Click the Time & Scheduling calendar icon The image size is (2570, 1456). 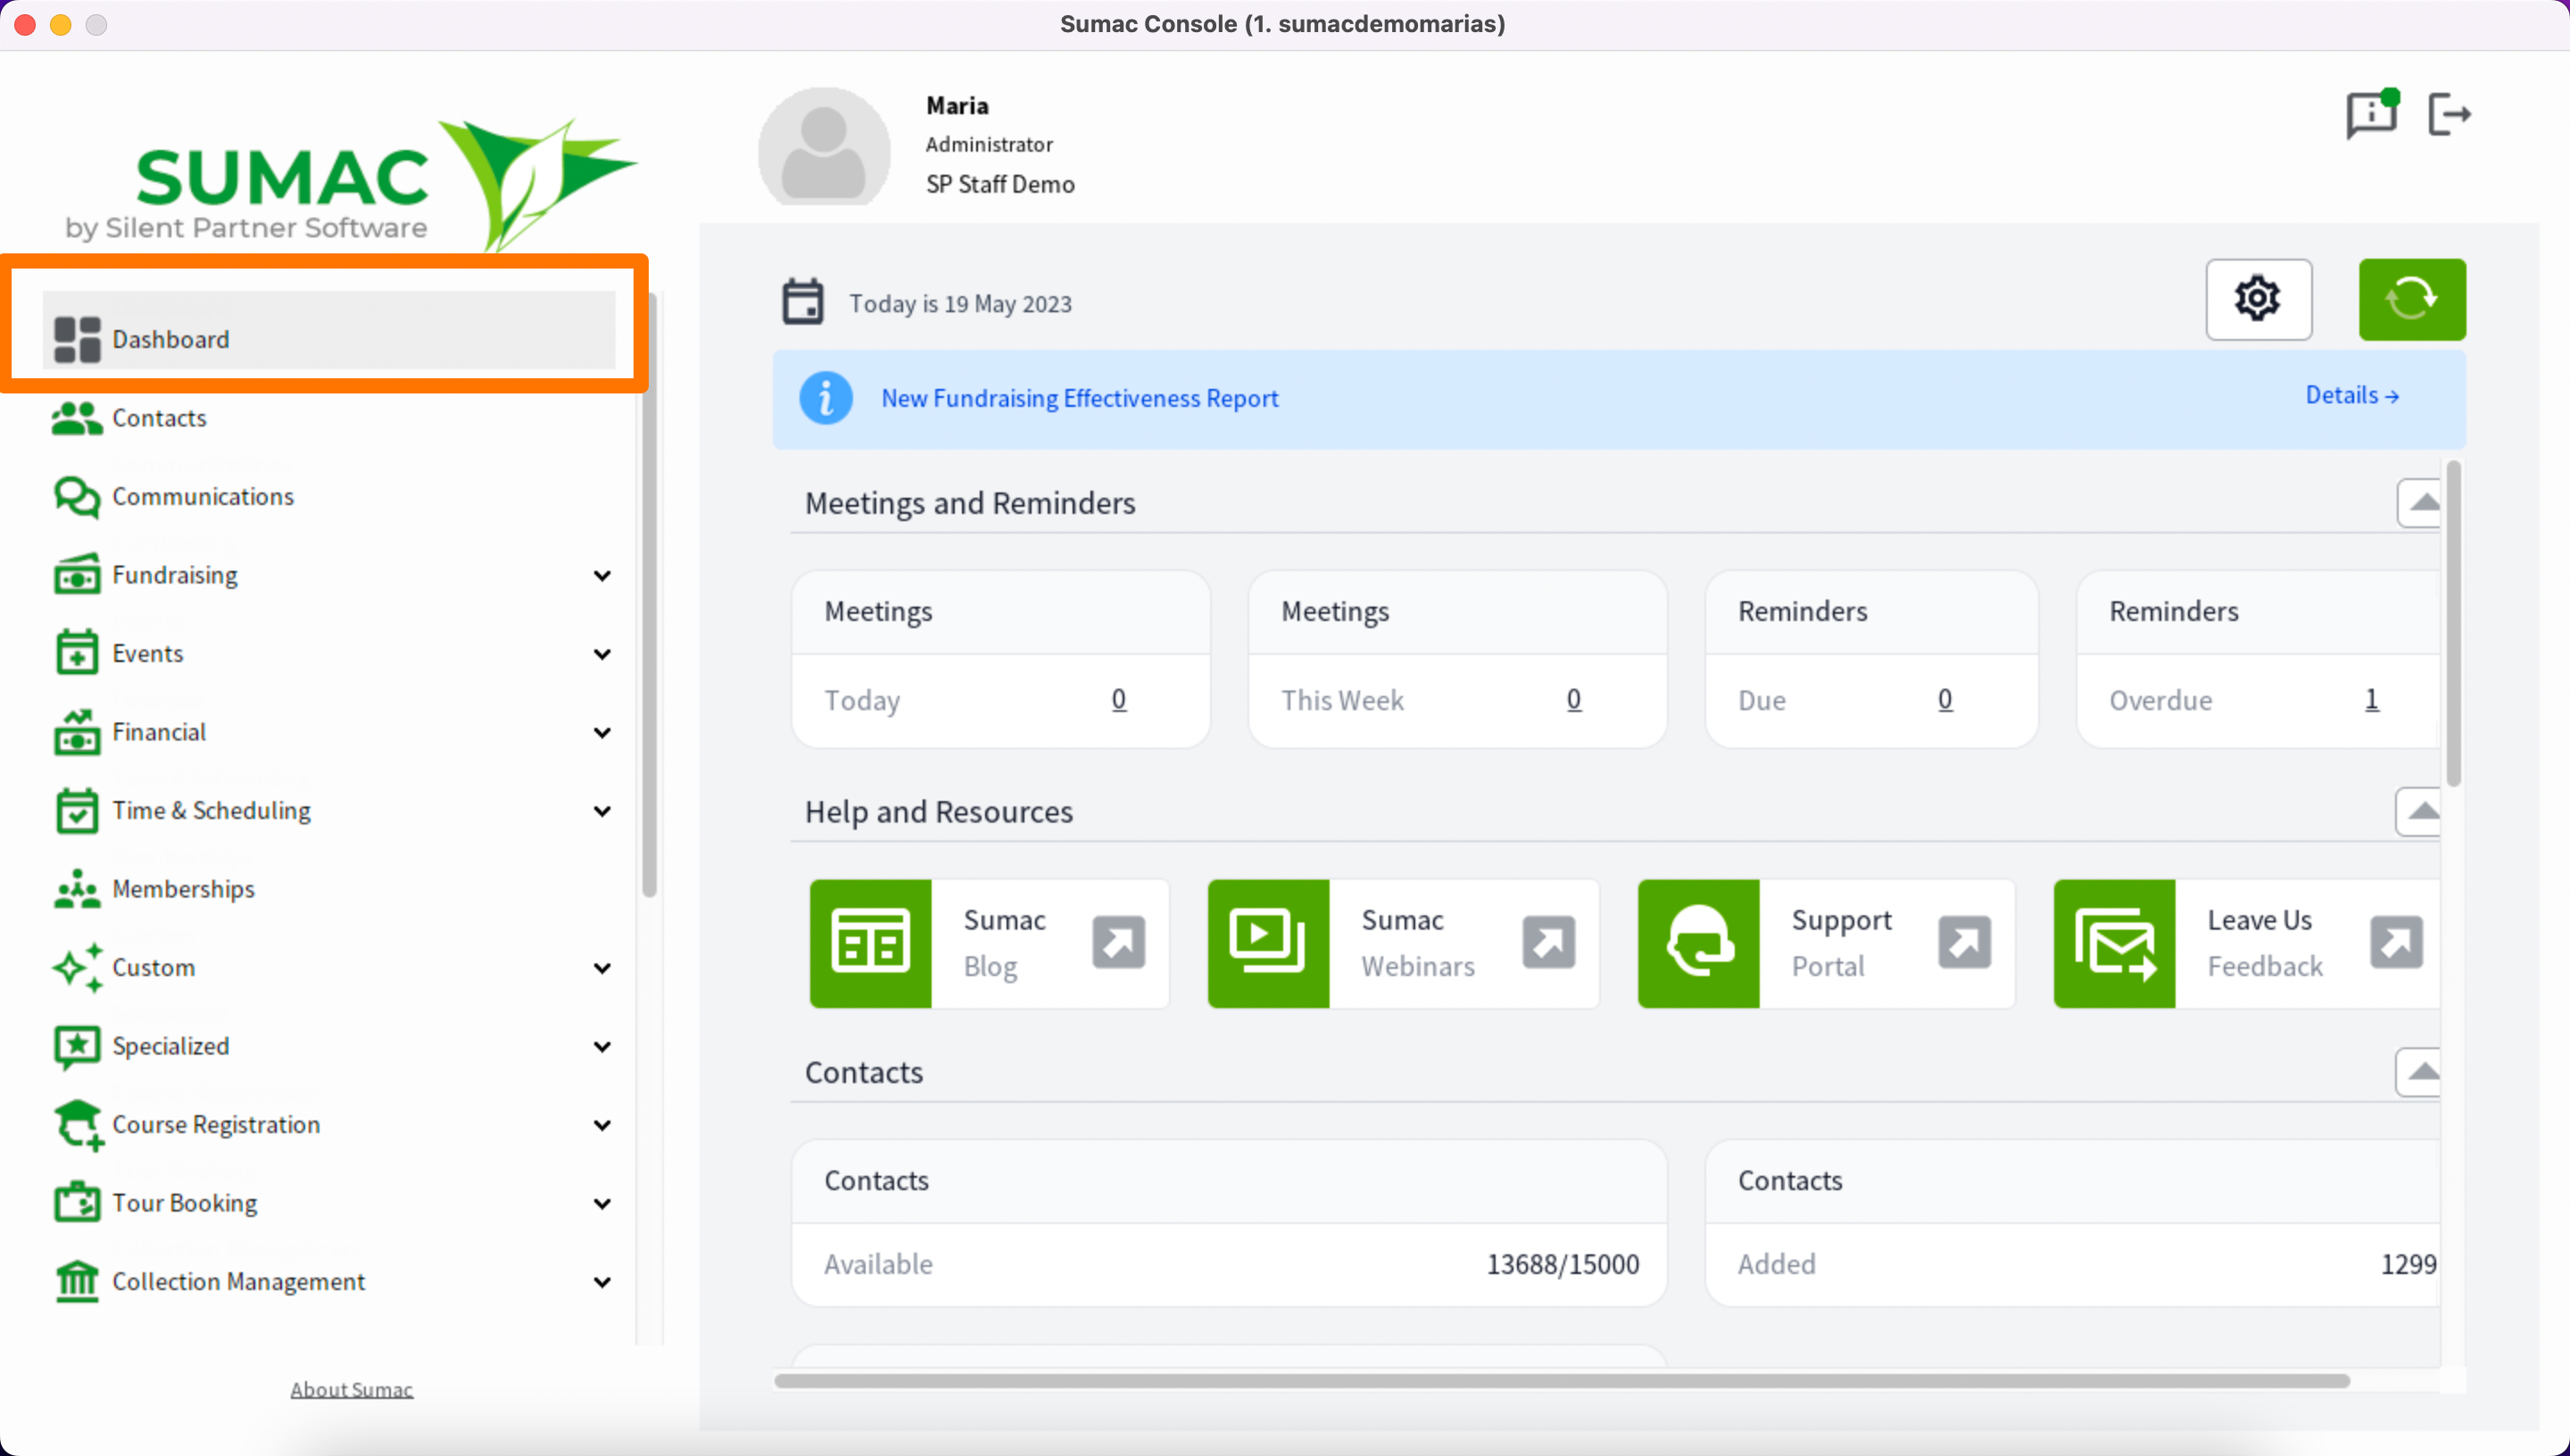coord(77,811)
